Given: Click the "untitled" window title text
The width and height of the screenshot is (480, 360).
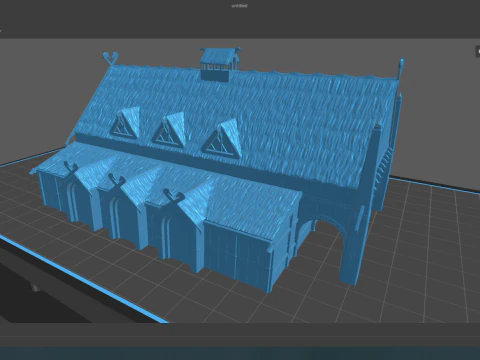Looking at the screenshot, I should point(240,6).
